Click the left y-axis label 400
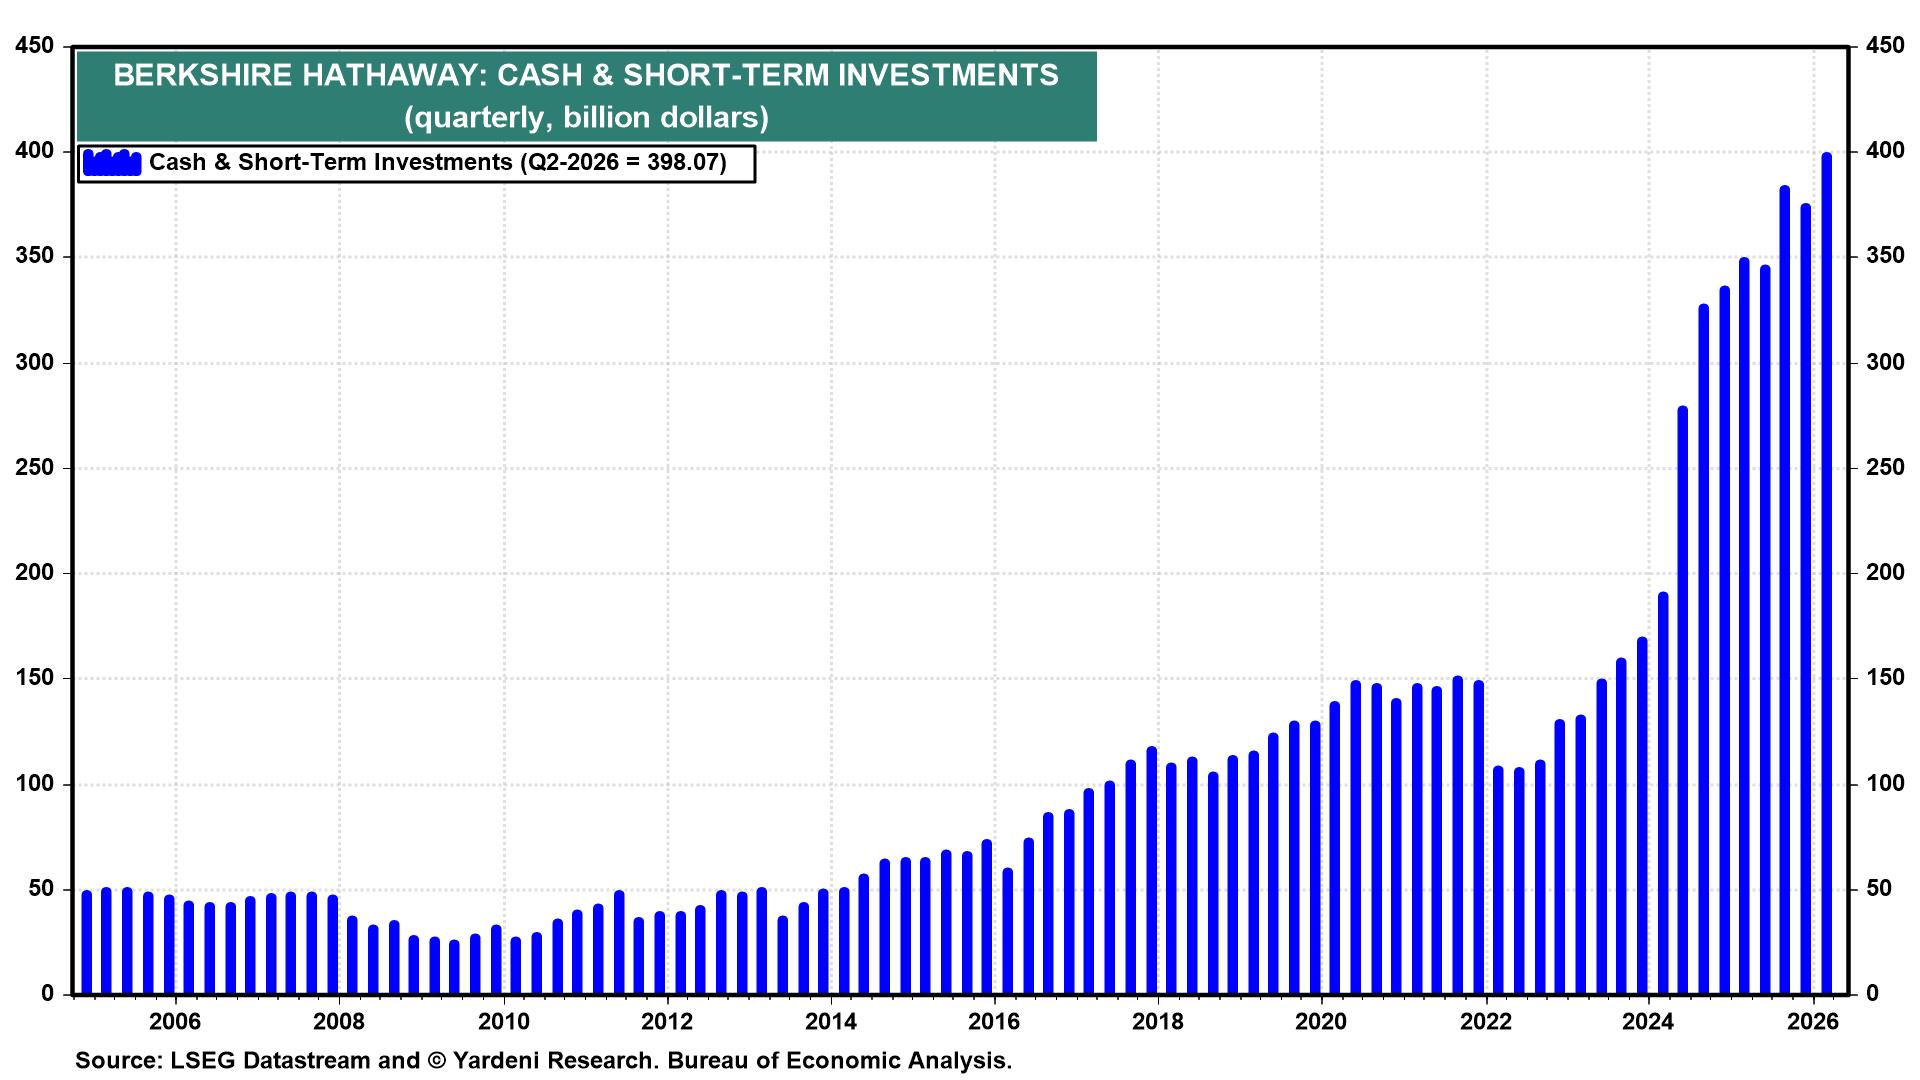 point(34,151)
